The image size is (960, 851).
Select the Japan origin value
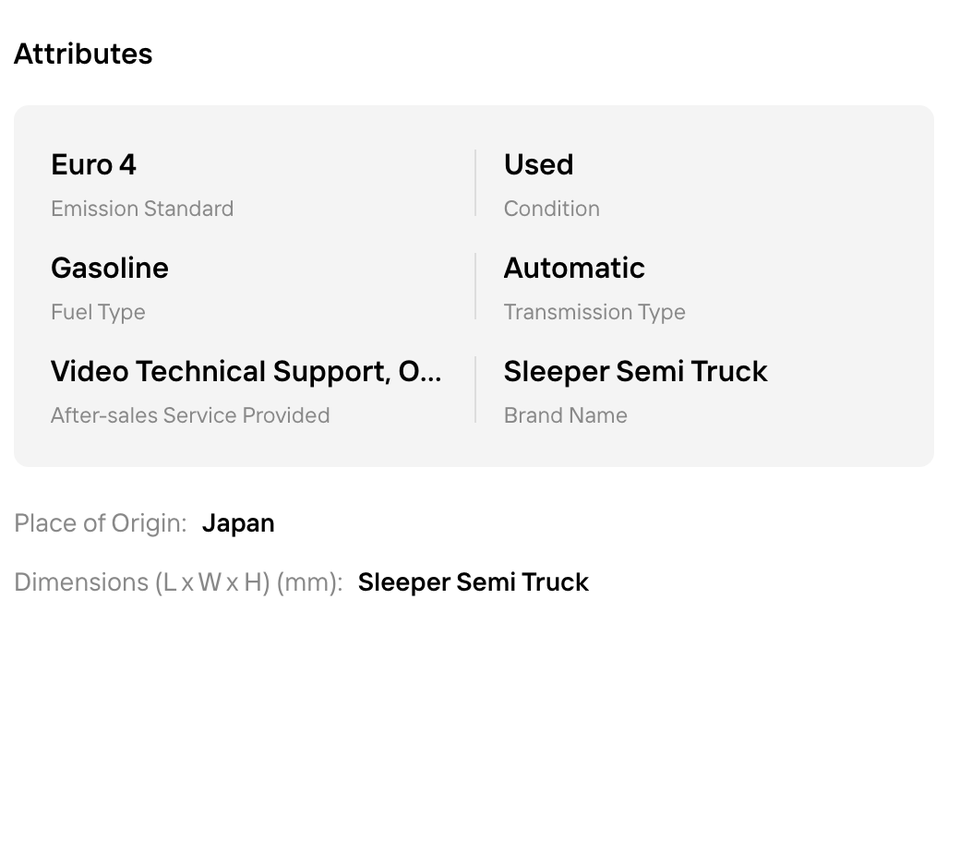tap(238, 523)
